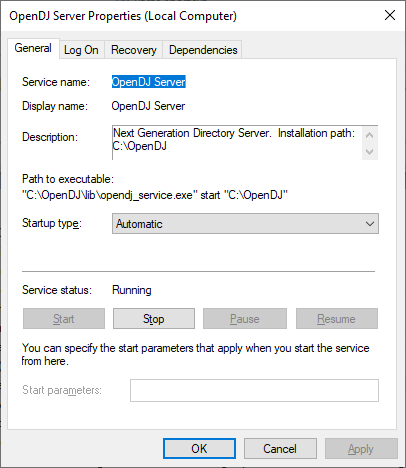Click the grayed-out Start button
The image size is (406, 468).
click(x=64, y=319)
